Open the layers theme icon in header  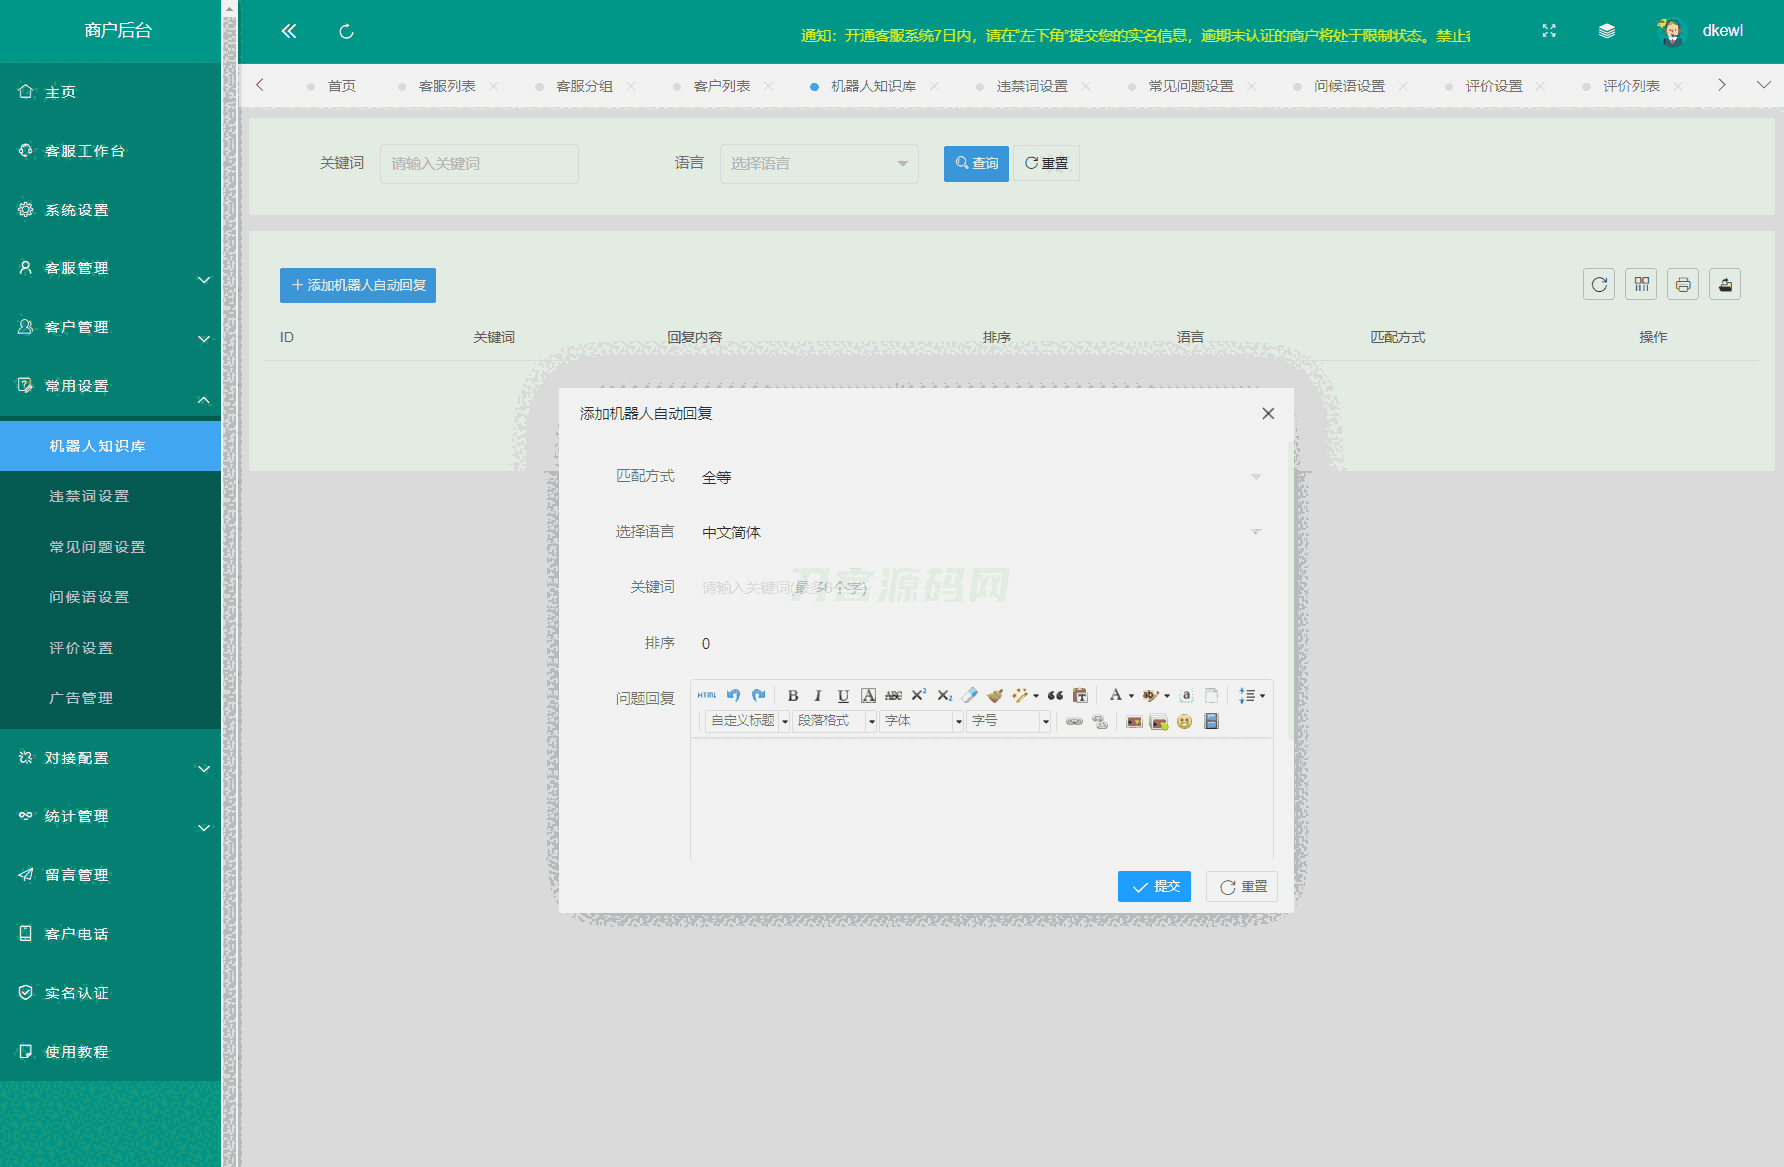(1607, 31)
